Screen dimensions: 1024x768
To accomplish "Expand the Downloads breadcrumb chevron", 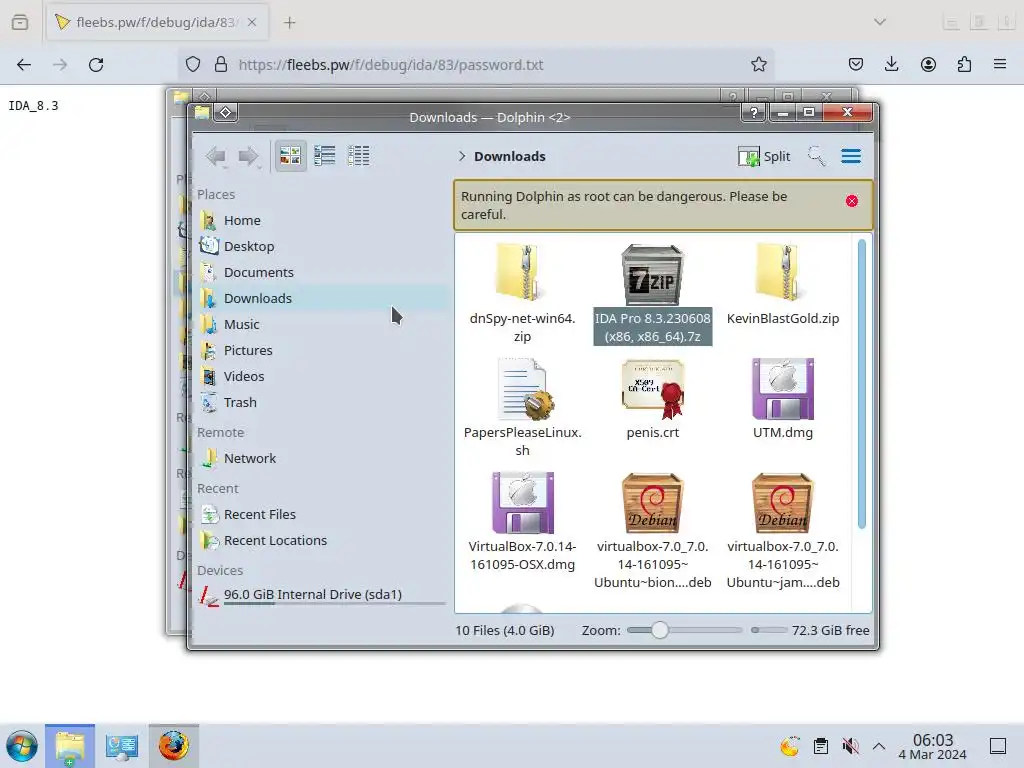I will (462, 156).
